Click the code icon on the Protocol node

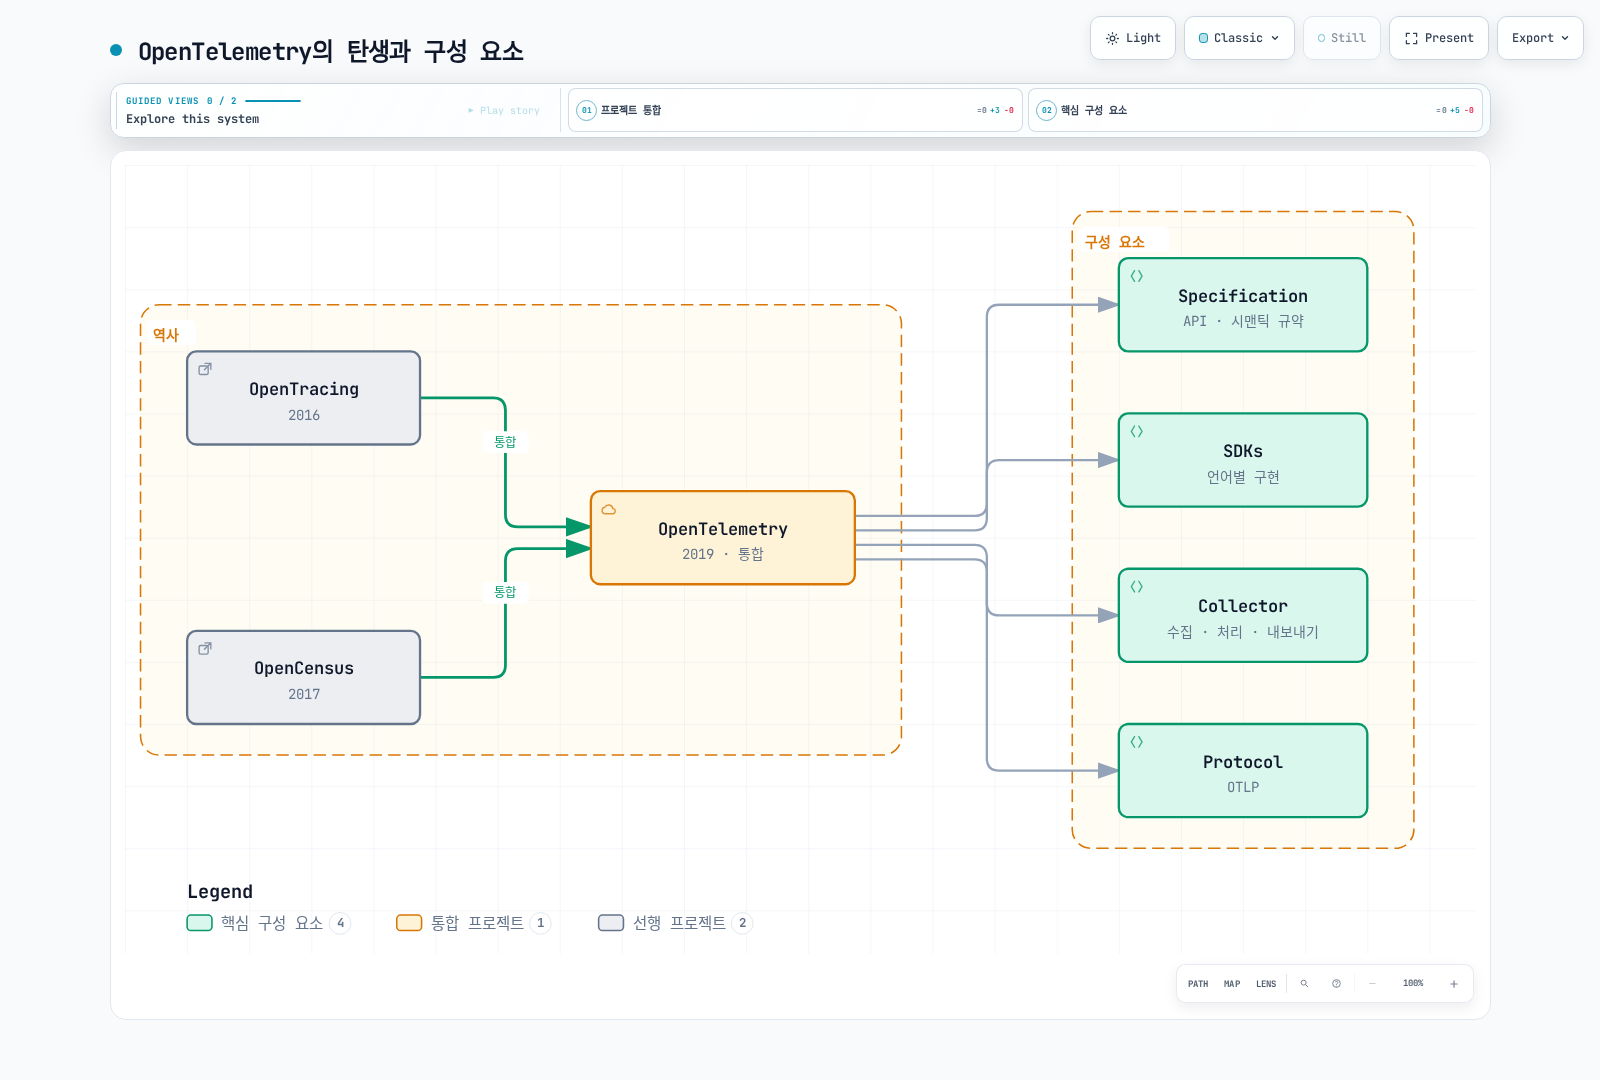pos(1136,742)
